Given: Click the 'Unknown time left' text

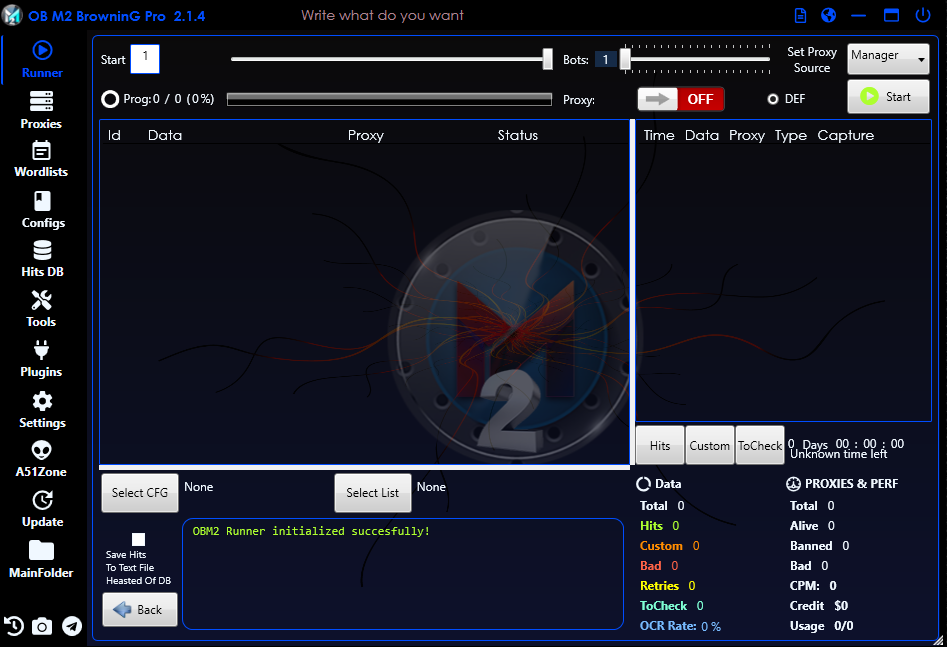Looking at the screenshot, I should pos(838,454).
